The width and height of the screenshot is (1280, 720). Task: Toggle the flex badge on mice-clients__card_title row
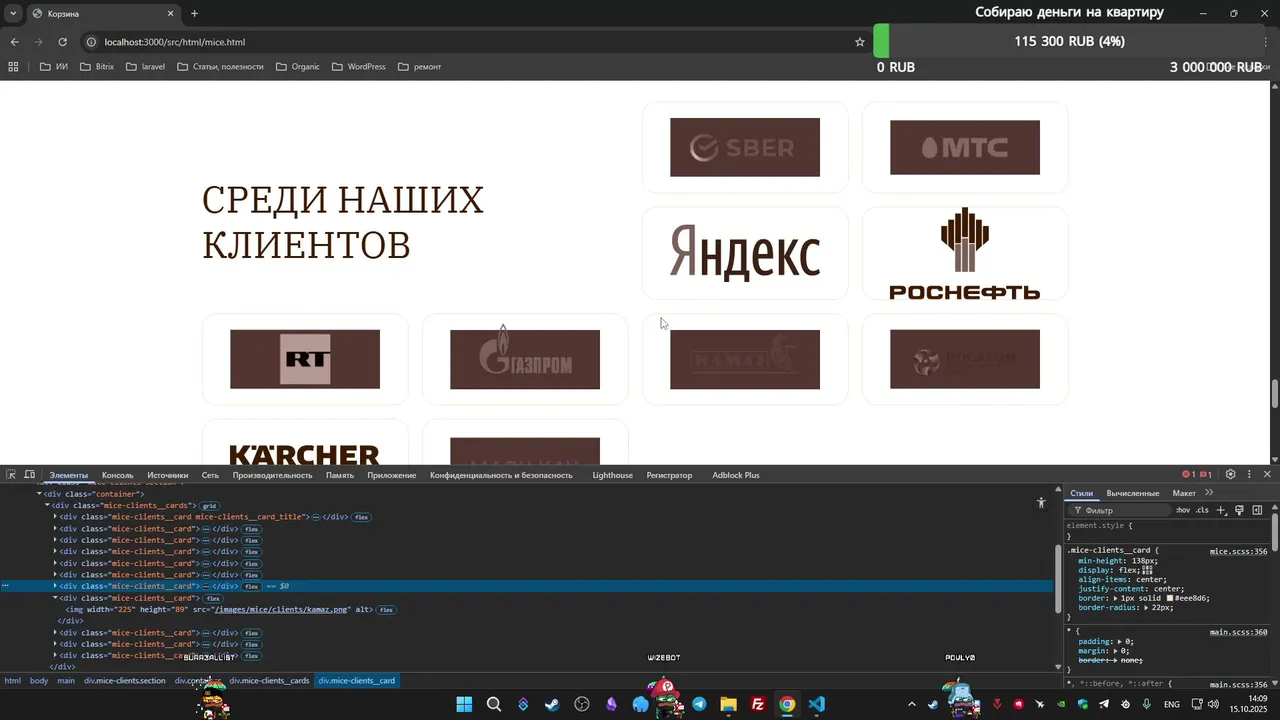click(361, 517)
